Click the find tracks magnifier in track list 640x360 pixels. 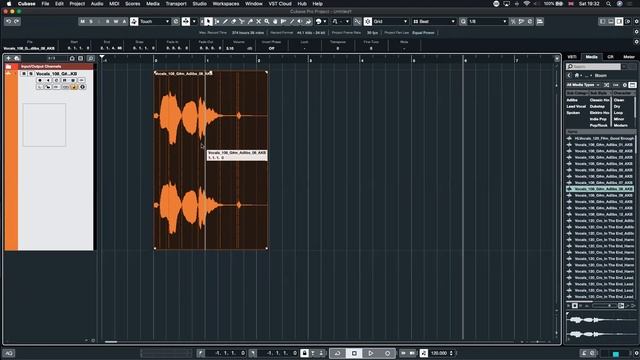tap(91, 58)
